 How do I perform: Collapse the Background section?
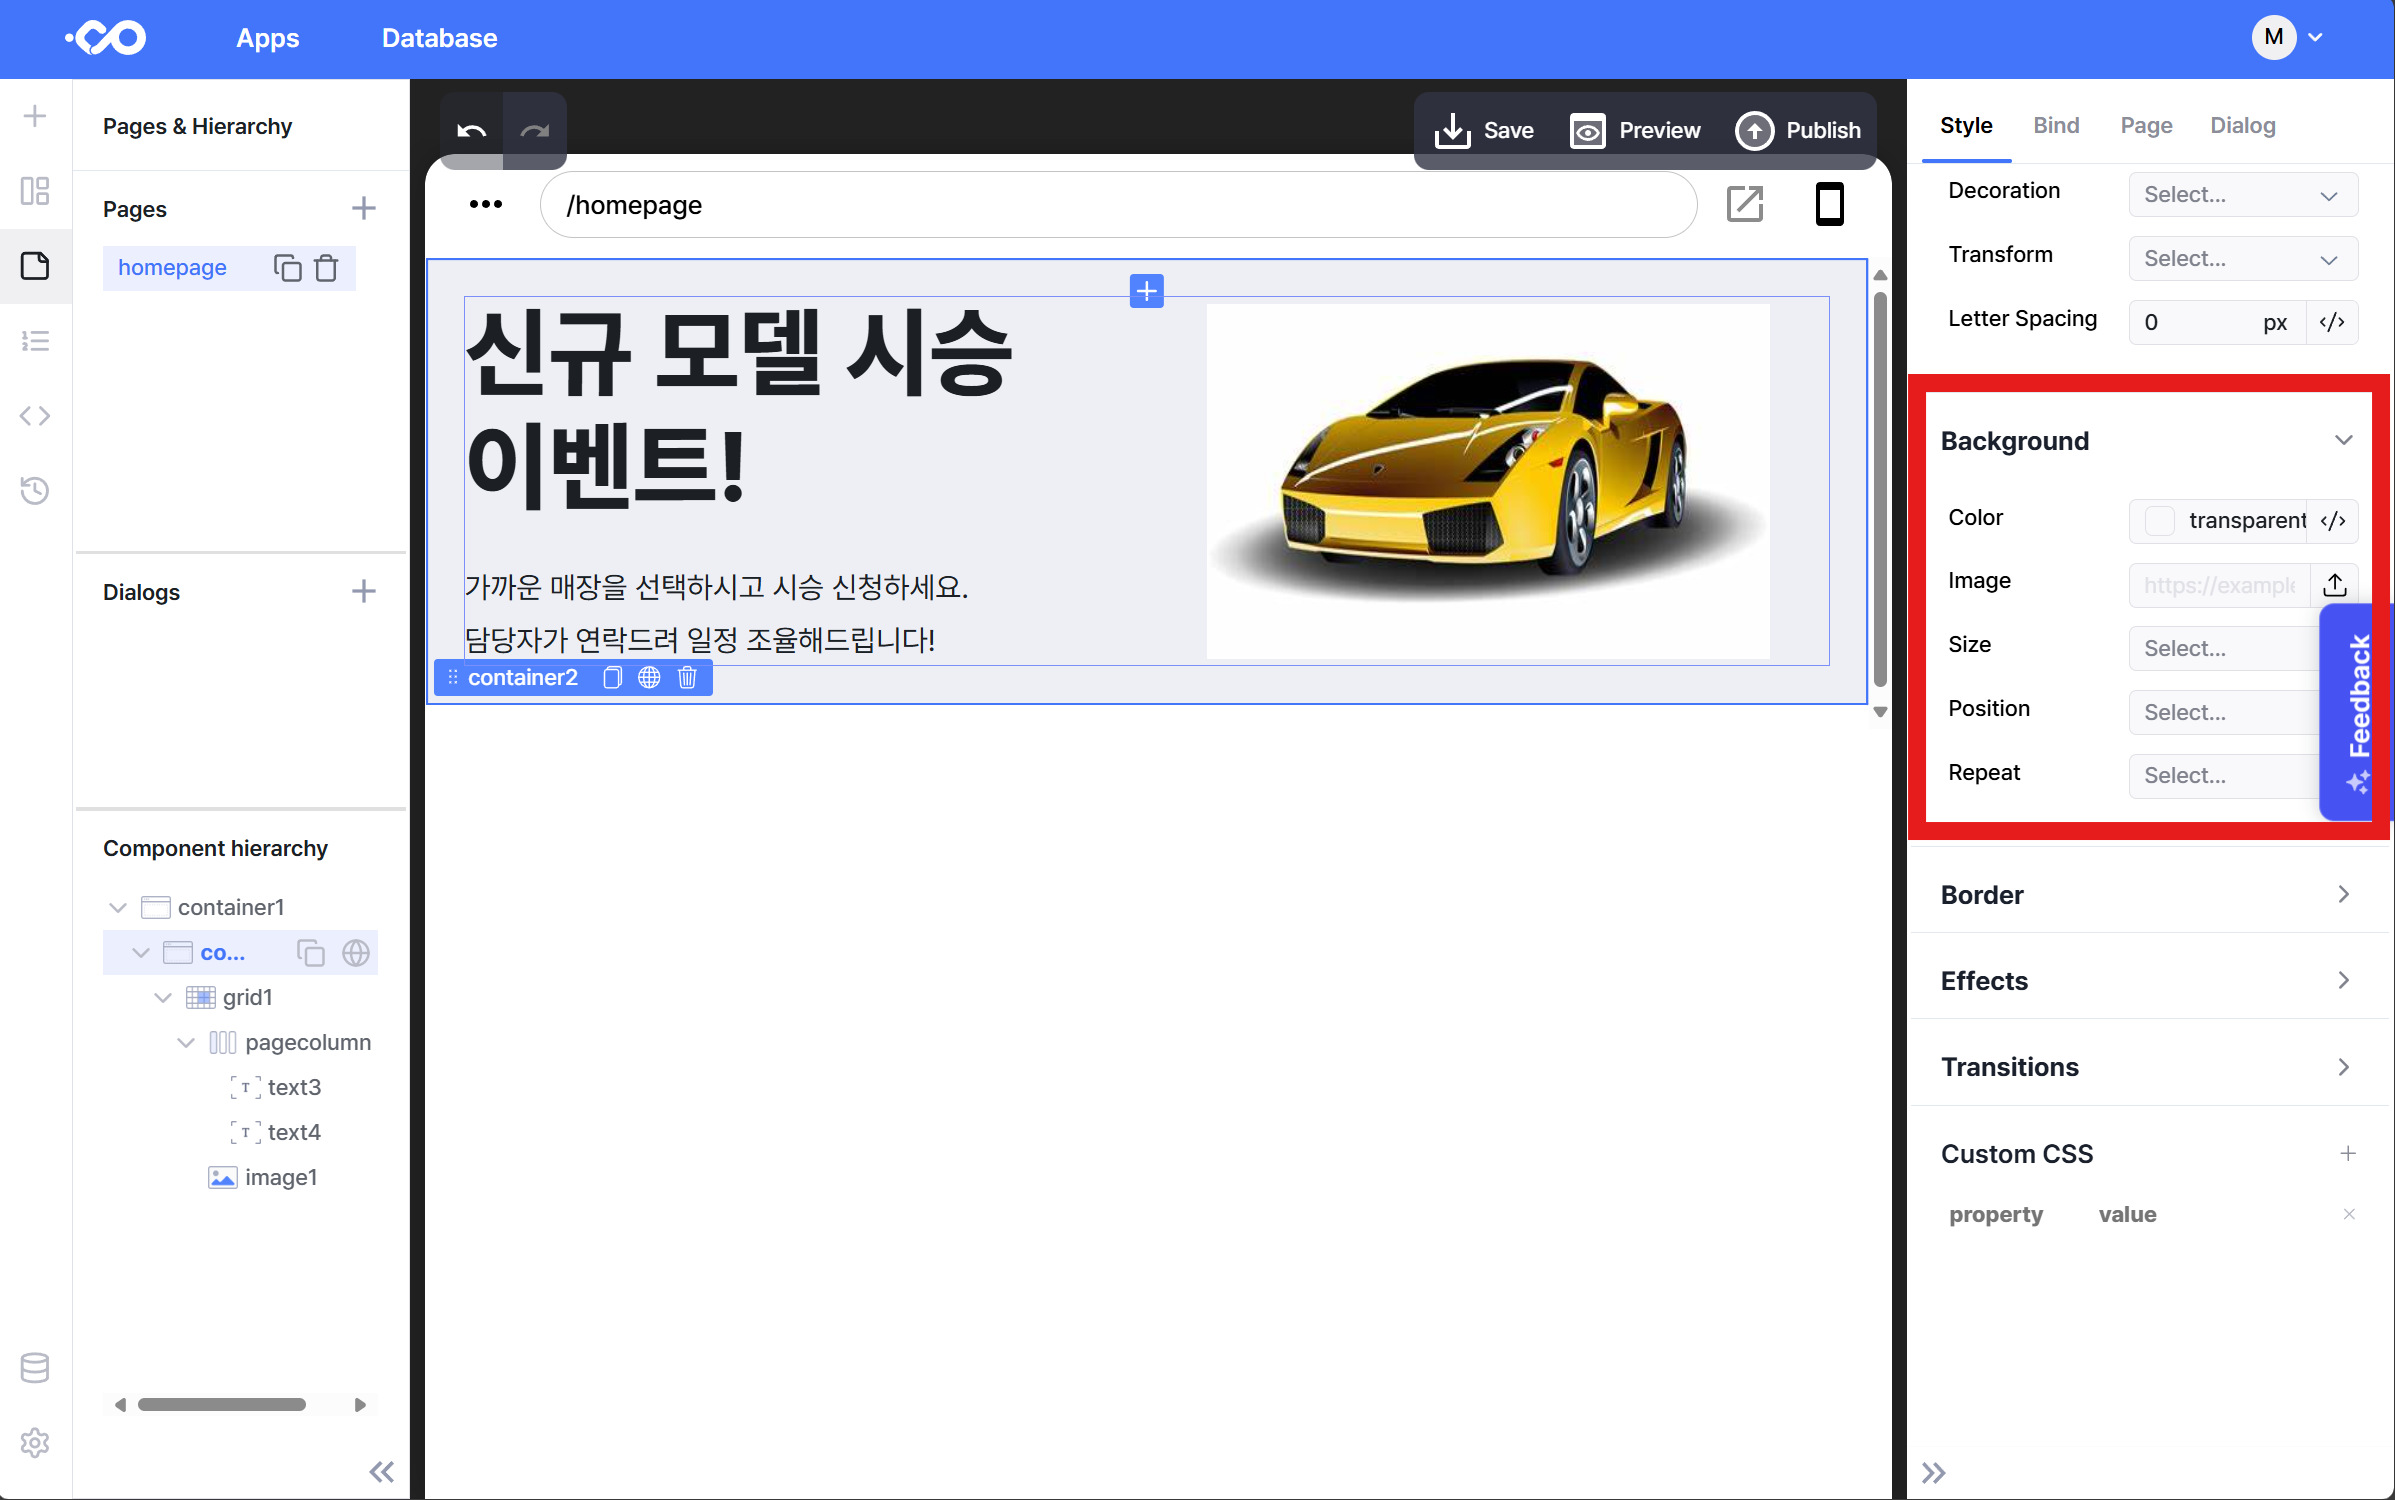tap(2343, 440)
